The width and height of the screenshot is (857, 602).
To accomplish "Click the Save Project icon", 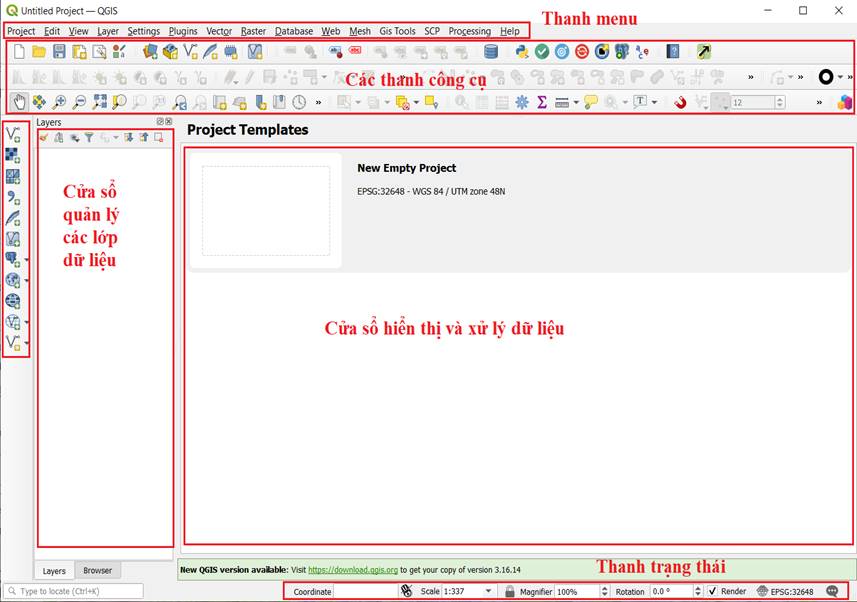I will point(59,52).
